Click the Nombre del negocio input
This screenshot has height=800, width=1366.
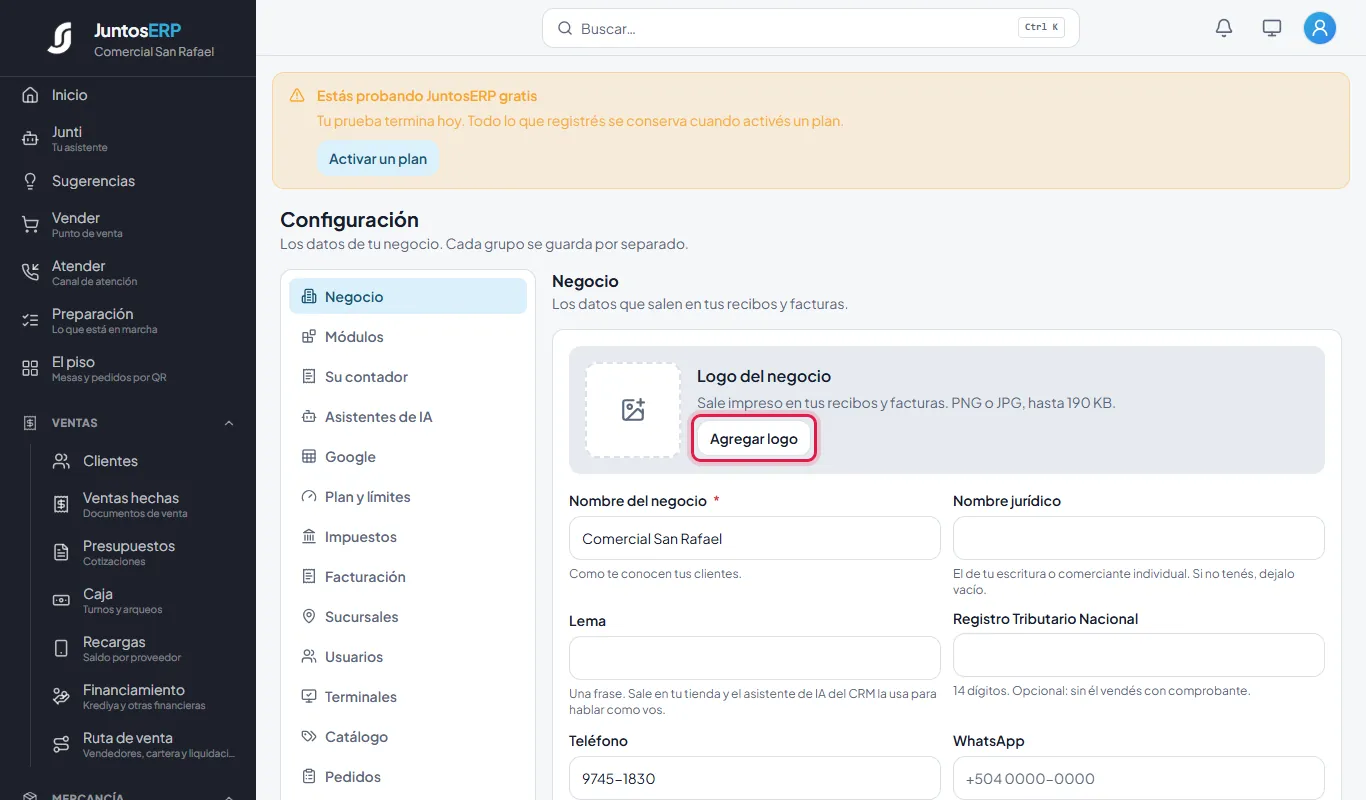pos(755,538)
